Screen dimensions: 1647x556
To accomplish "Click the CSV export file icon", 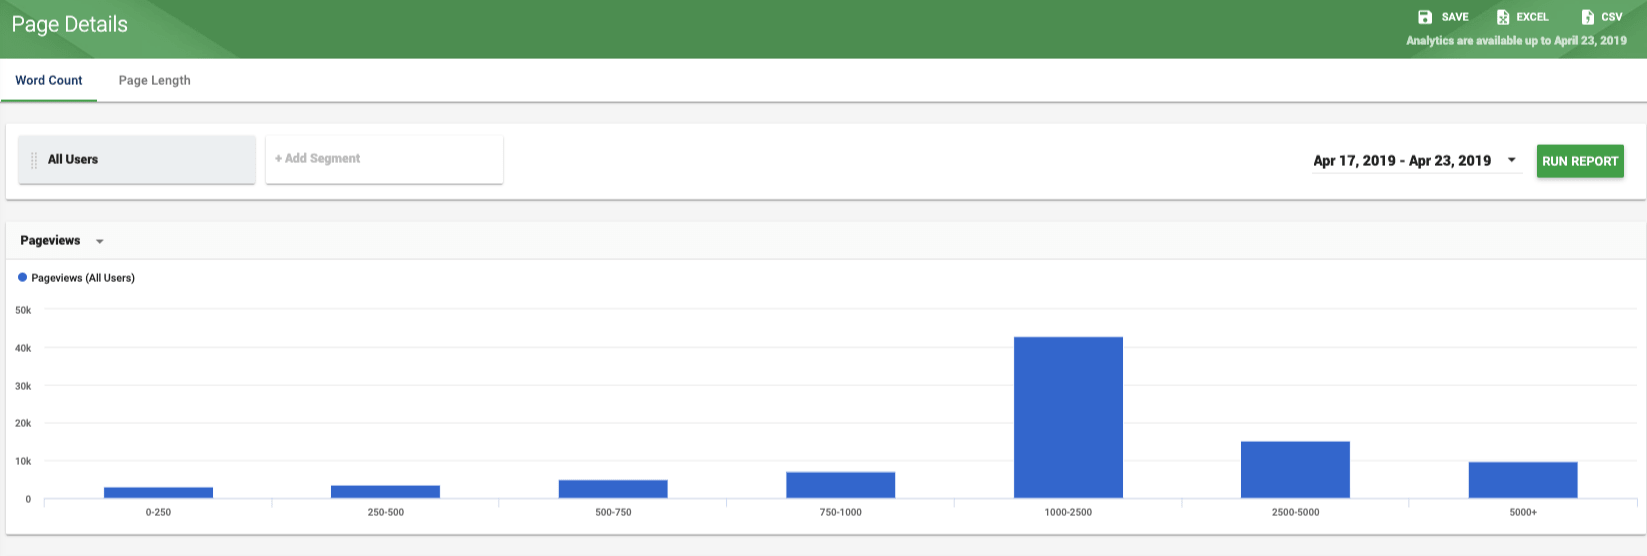I will click(x=1587, y=17).
